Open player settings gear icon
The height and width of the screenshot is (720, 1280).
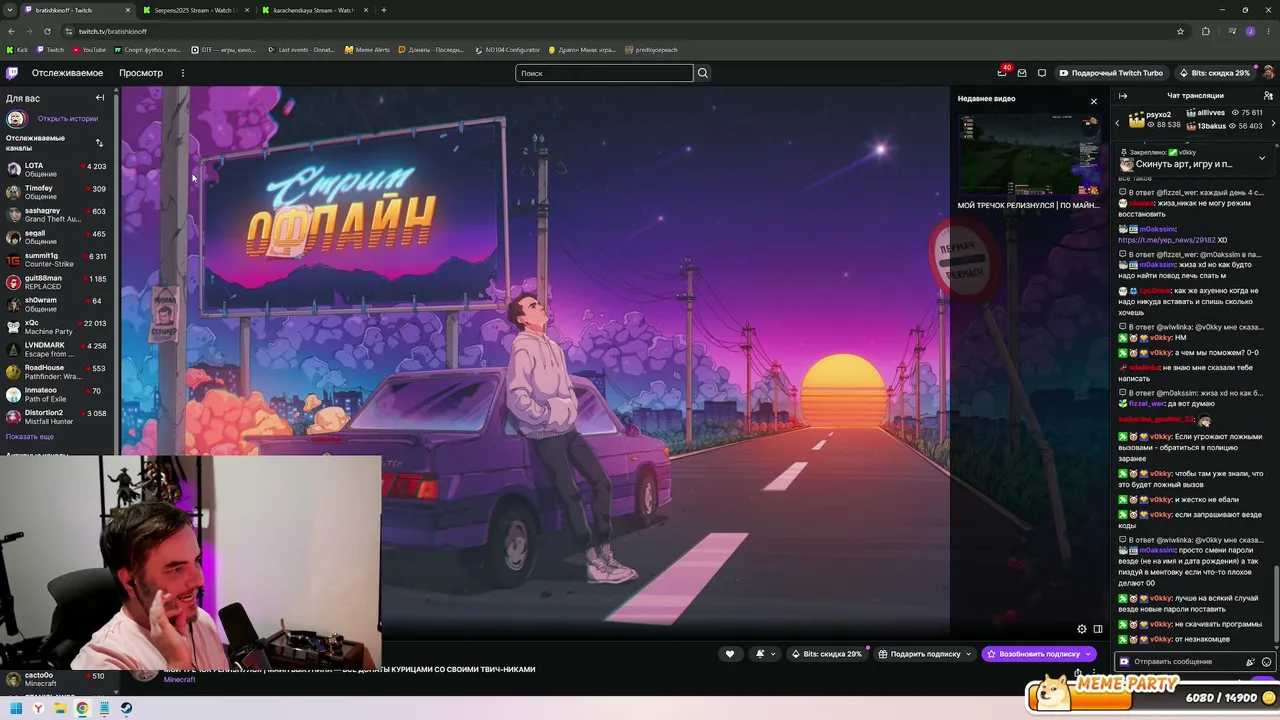[x=1081, y=629]
